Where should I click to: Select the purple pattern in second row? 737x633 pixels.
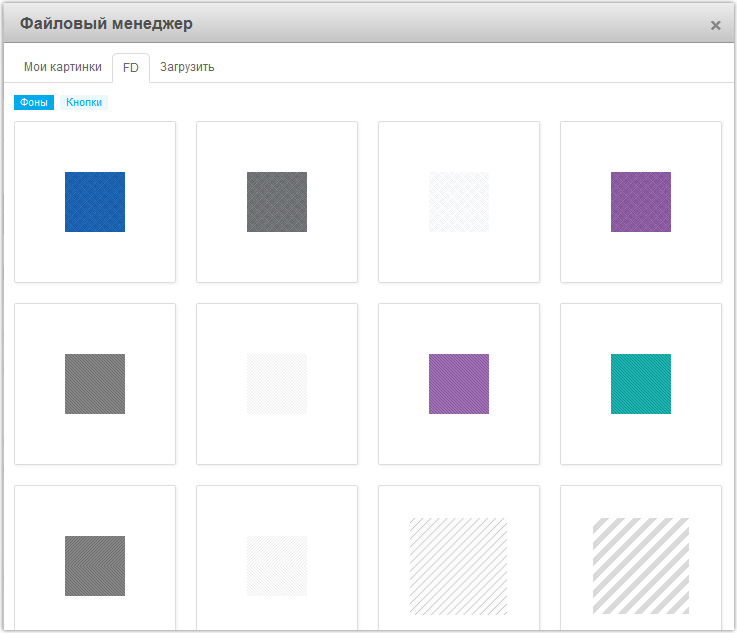point(459,384)
